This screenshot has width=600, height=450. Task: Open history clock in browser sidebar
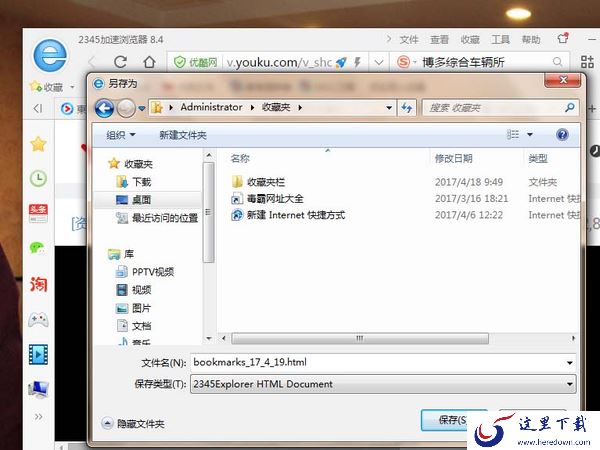click(38, 179)
